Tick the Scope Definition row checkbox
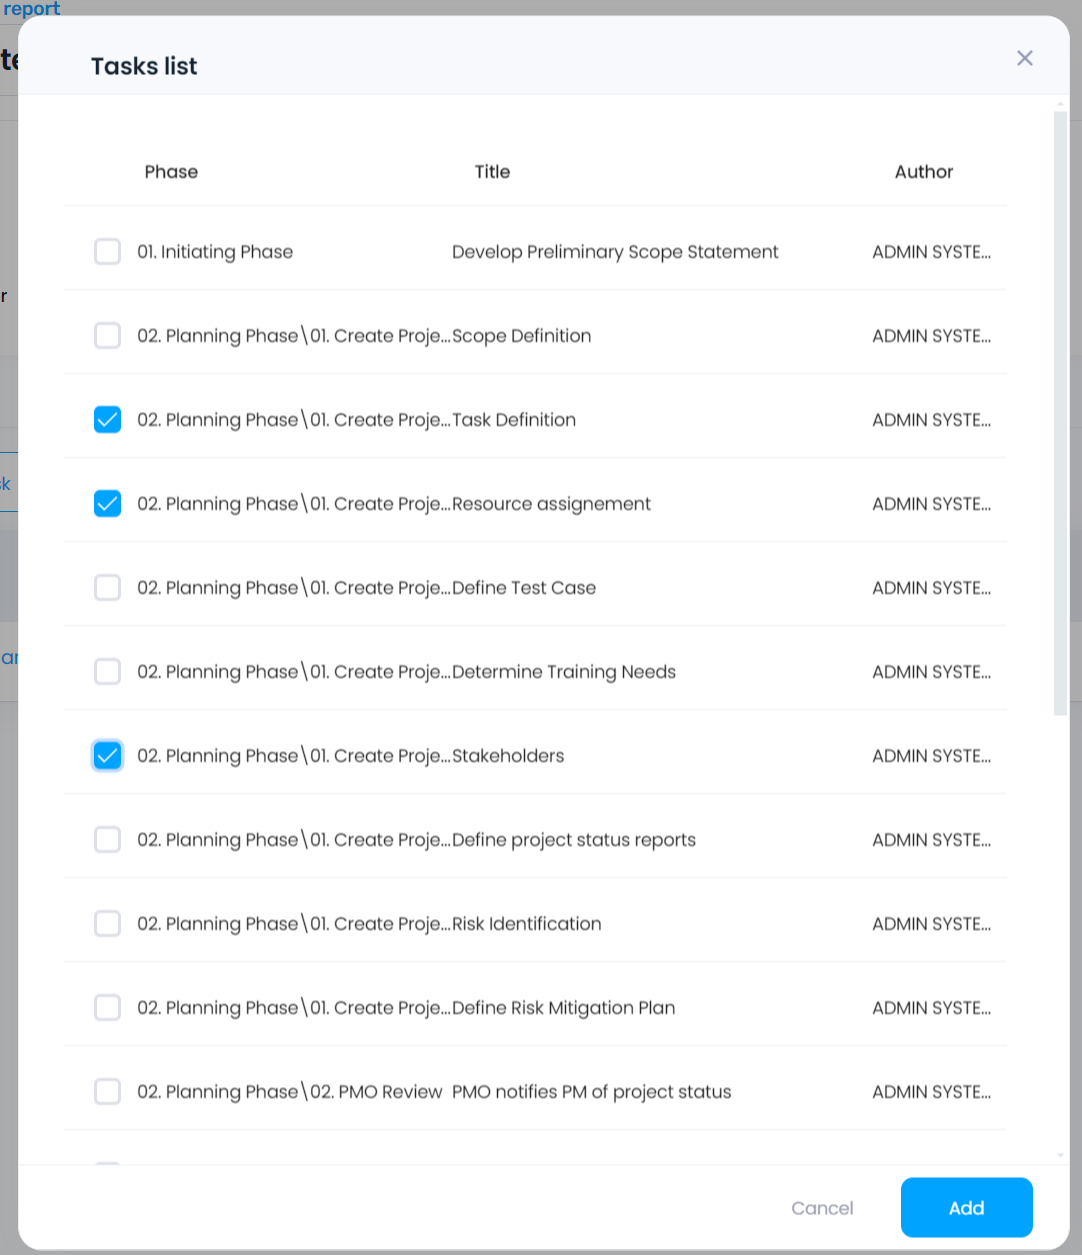 107,335
